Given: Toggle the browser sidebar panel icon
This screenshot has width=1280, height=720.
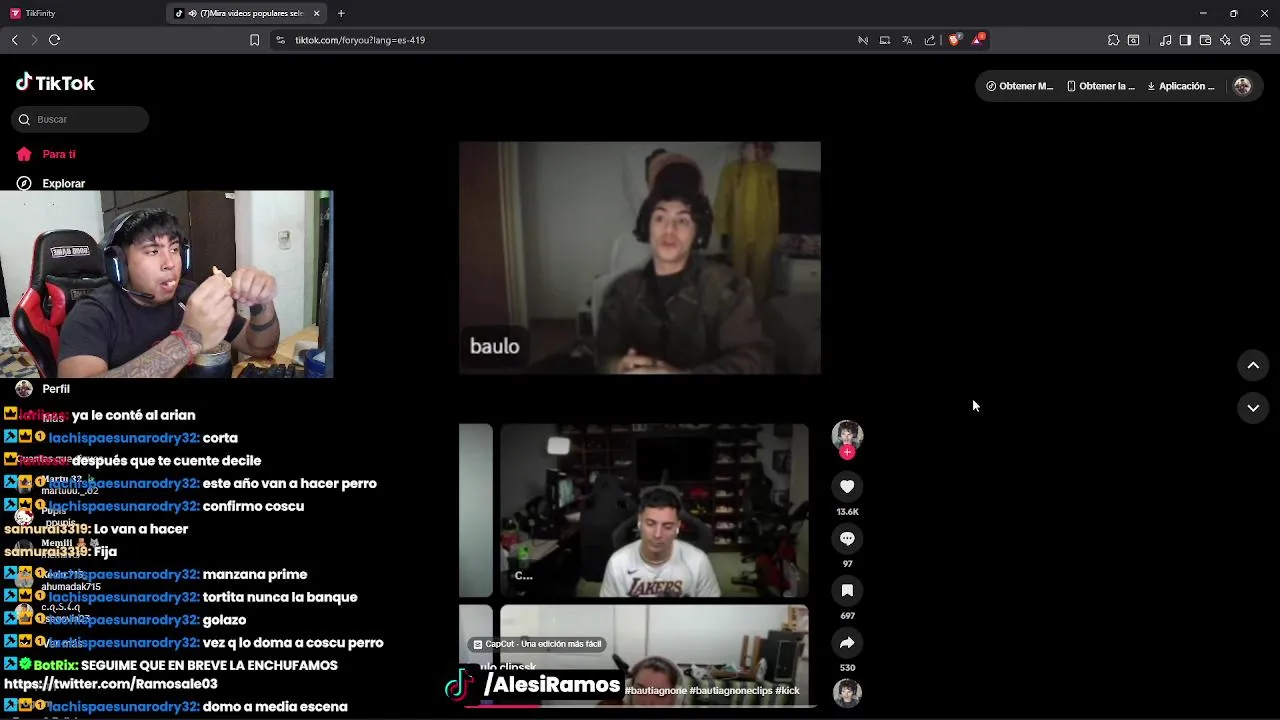Looking at the screenshot, I should 1185,40.
